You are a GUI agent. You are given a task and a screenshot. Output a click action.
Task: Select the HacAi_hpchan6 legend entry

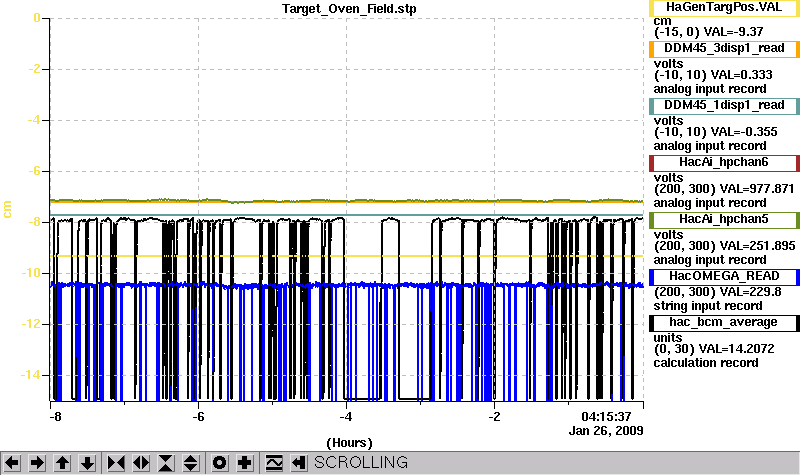(724, 163)
